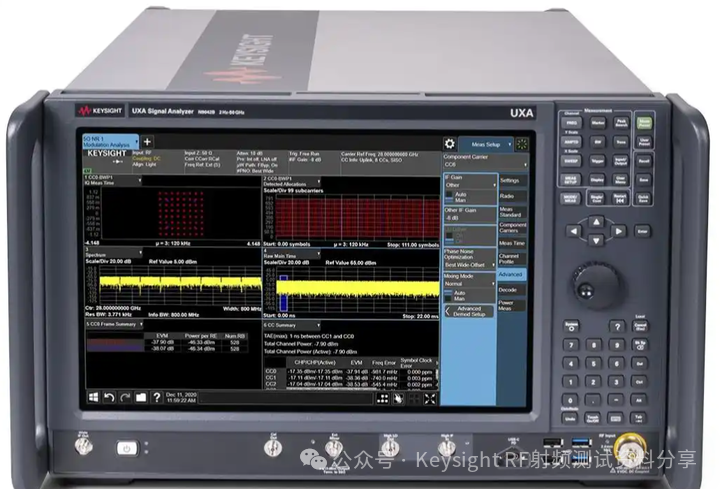Open the window layout grid icon
Screen dimensions: 720x489
pyautogui.click(x=382, y=399)
